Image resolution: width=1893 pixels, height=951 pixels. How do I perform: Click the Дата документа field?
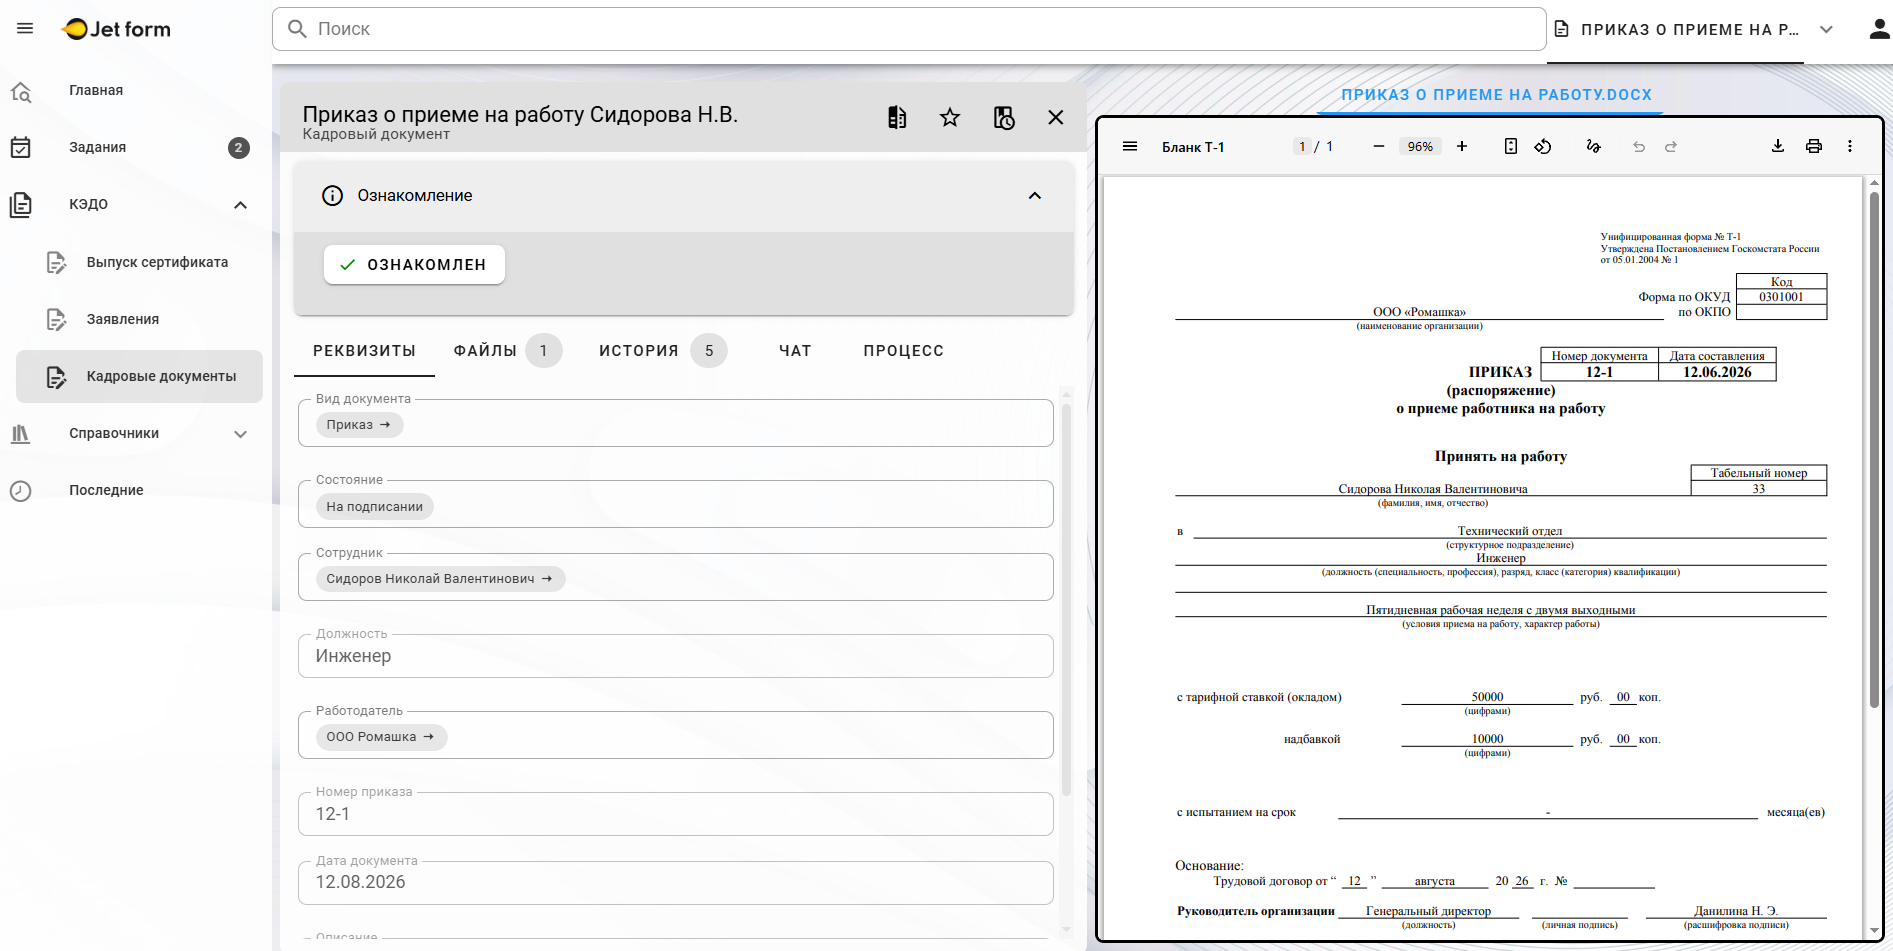pyautogui.click(x=676, y=883)
